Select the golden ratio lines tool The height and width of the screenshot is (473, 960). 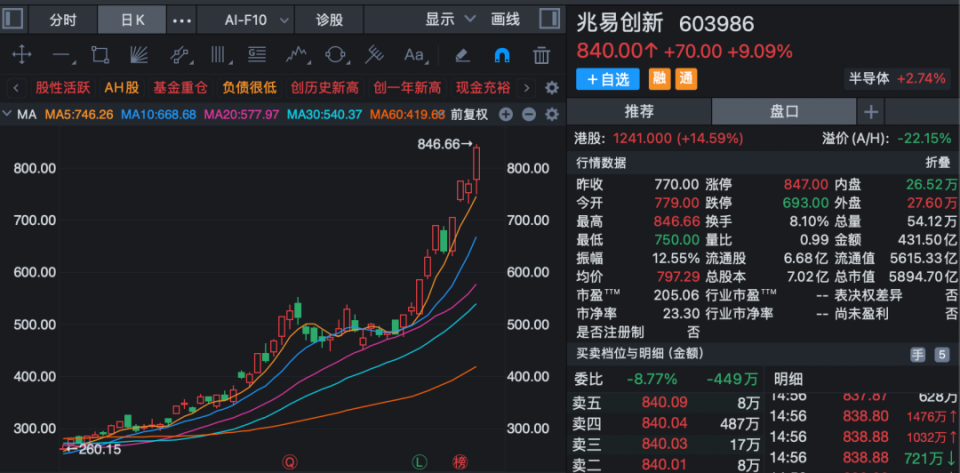(257, 55)
